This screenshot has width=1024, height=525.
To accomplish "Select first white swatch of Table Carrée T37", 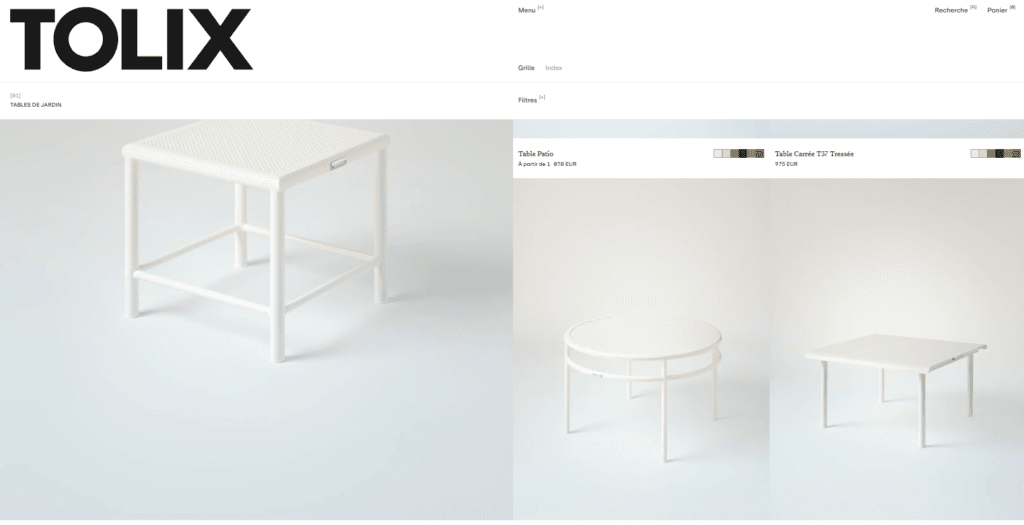I will [975, 154].
